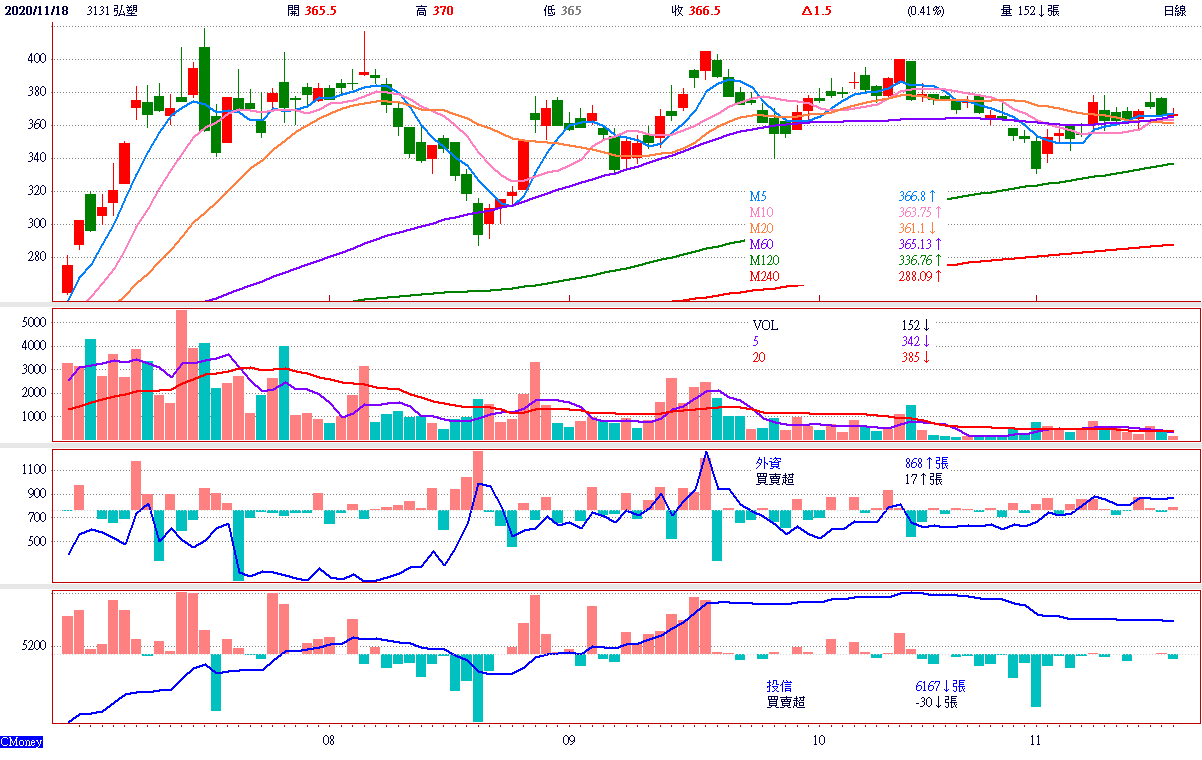The image size is (1202, 760).
Task: Click the 外資 買賣超 indicator label
Action: pyautogui.click(x=773, y=471)
